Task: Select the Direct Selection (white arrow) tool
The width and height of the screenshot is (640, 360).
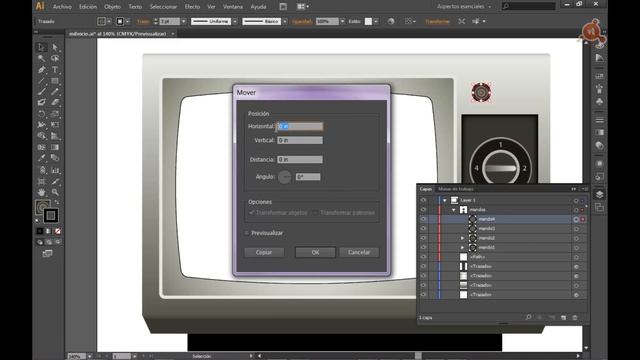Action: coord(55,47)
